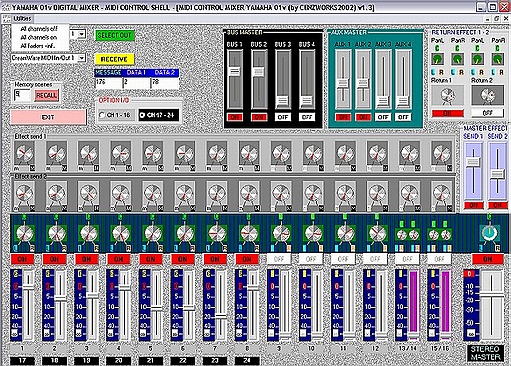This screenshot has height=366, width=511.
Task: Choose 'All channels on' menu entry
Action: (x=39, y=37)
